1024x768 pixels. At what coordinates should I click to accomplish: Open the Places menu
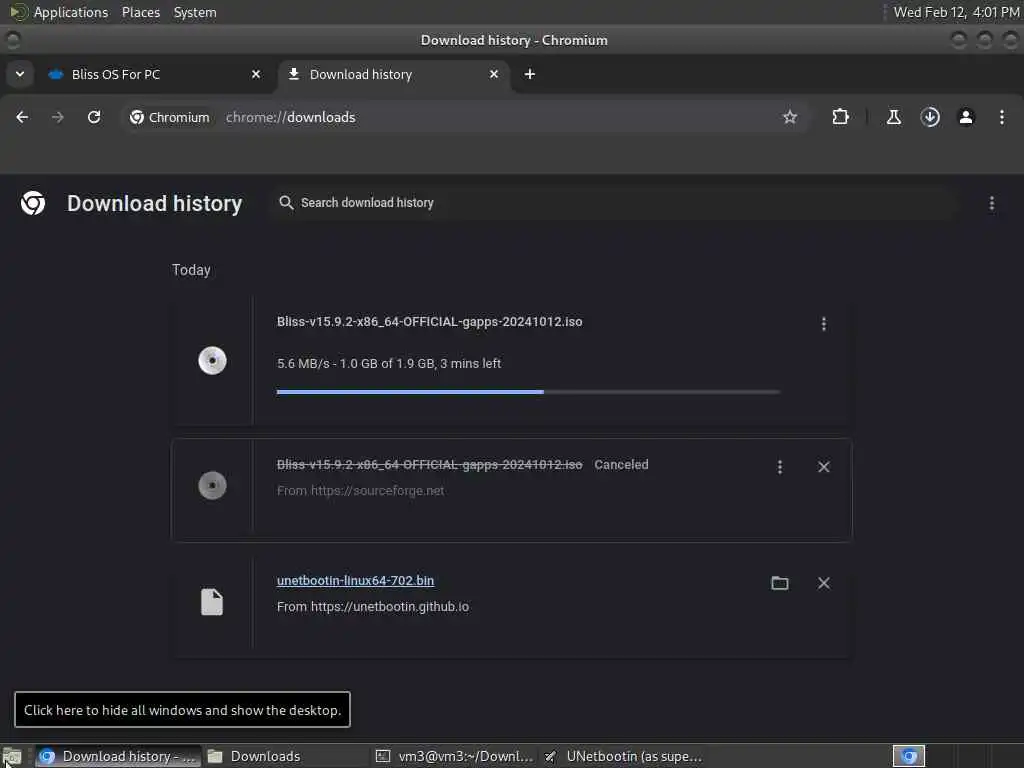pyautogui.click(x=140, y=12)
